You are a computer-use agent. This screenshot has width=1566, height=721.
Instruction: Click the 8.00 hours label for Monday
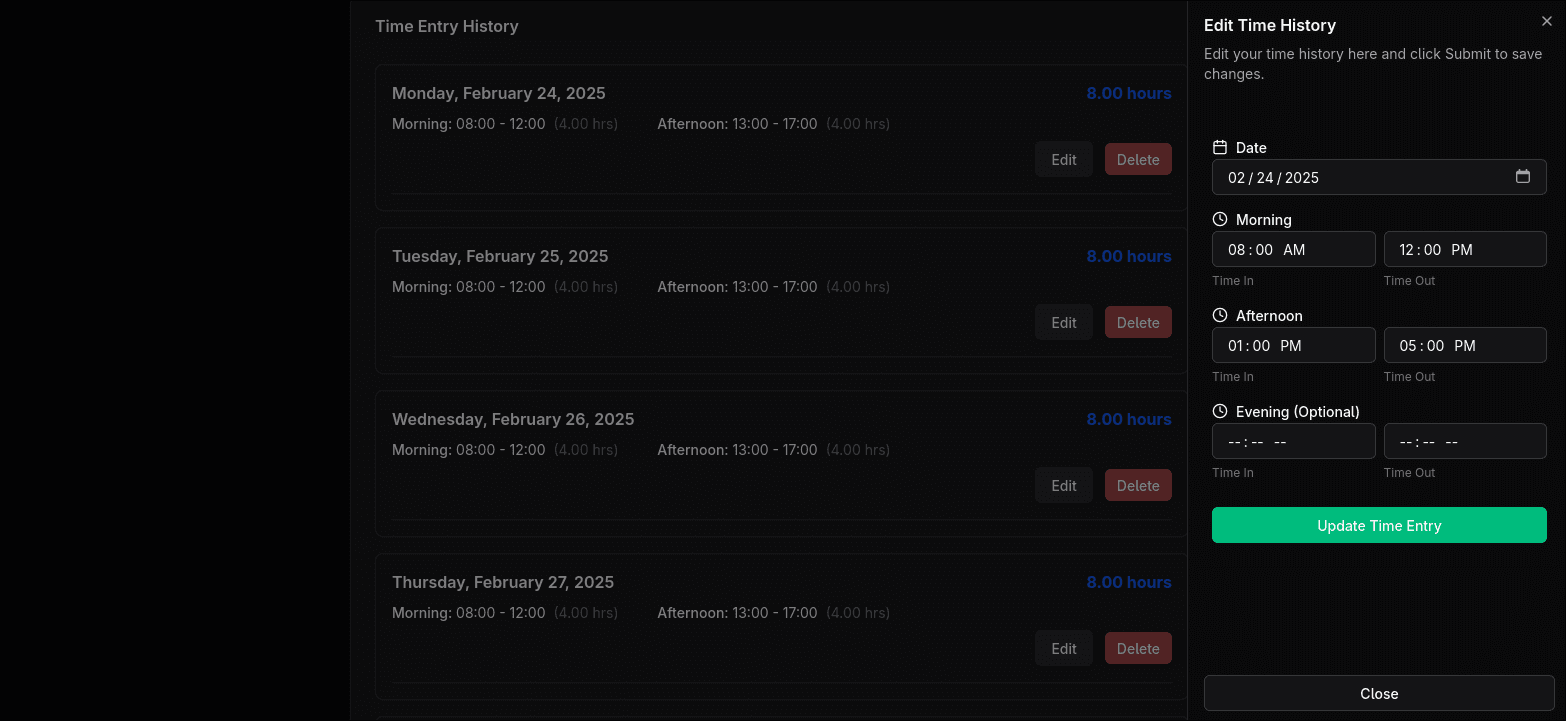[1129, 92]
